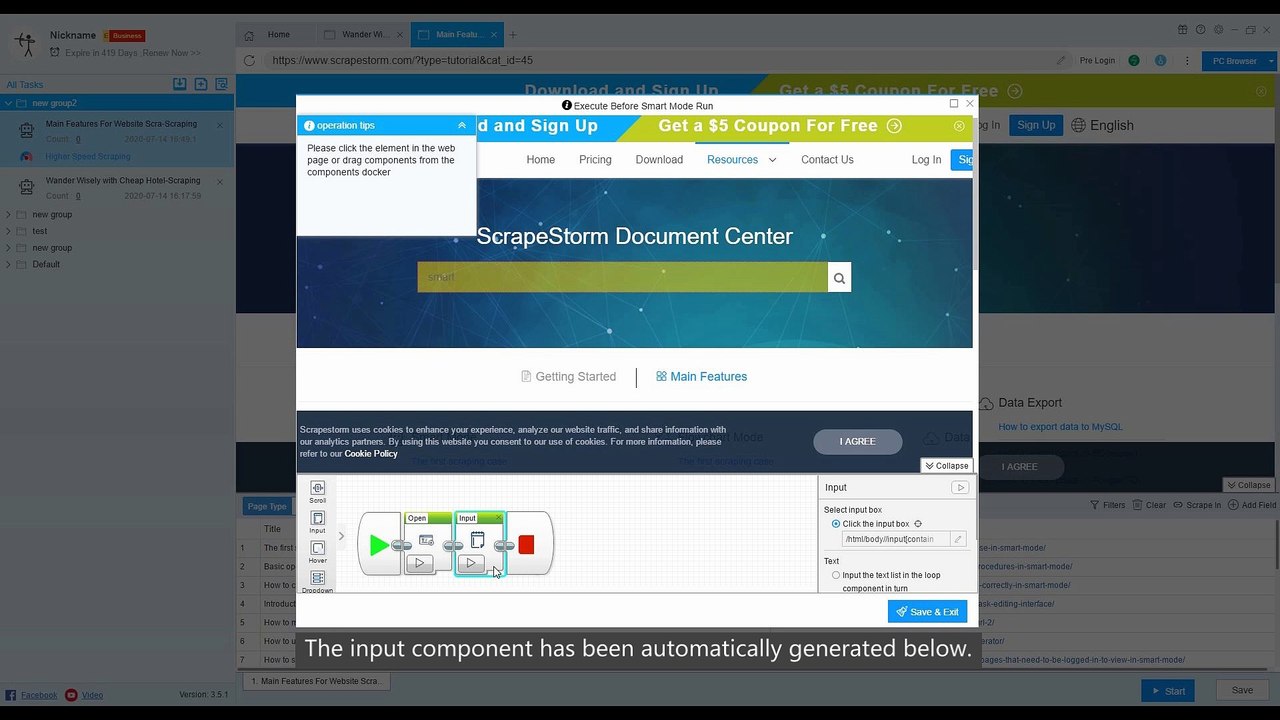Select the Dropdown component in the components docker
1280x720 pixels.
[317, 581]
